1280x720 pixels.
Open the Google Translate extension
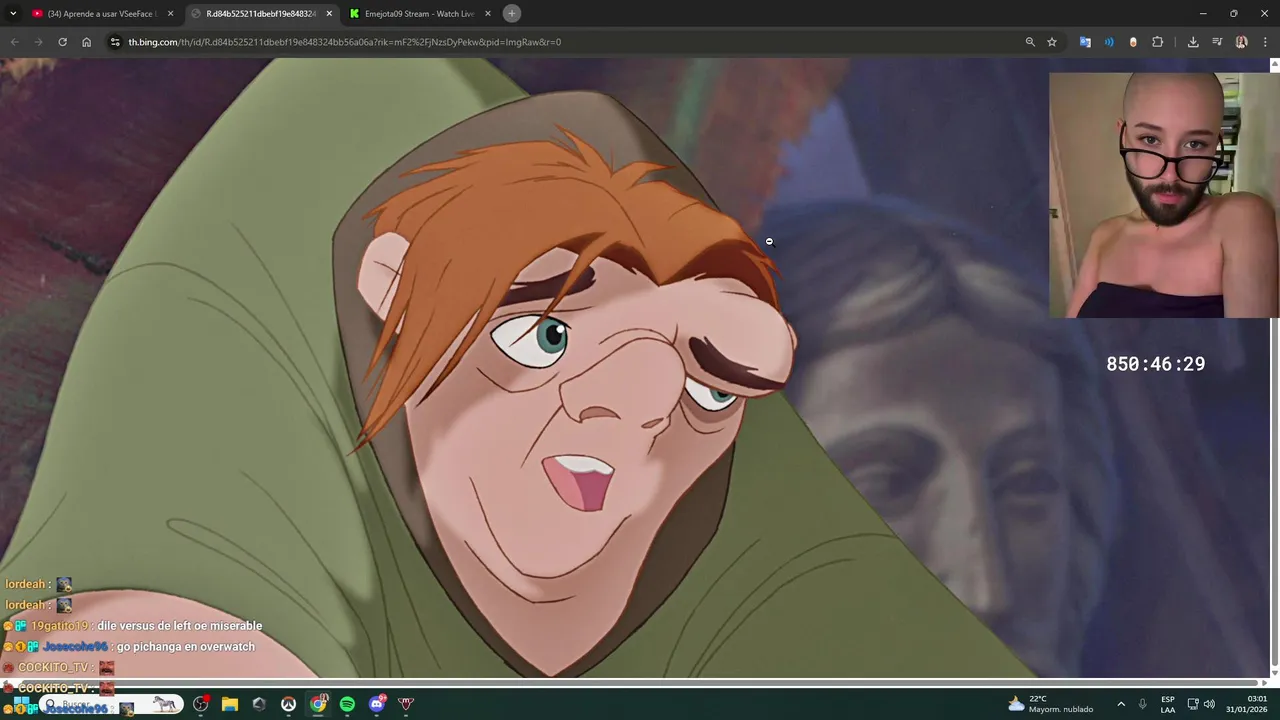click(1085, 42)
